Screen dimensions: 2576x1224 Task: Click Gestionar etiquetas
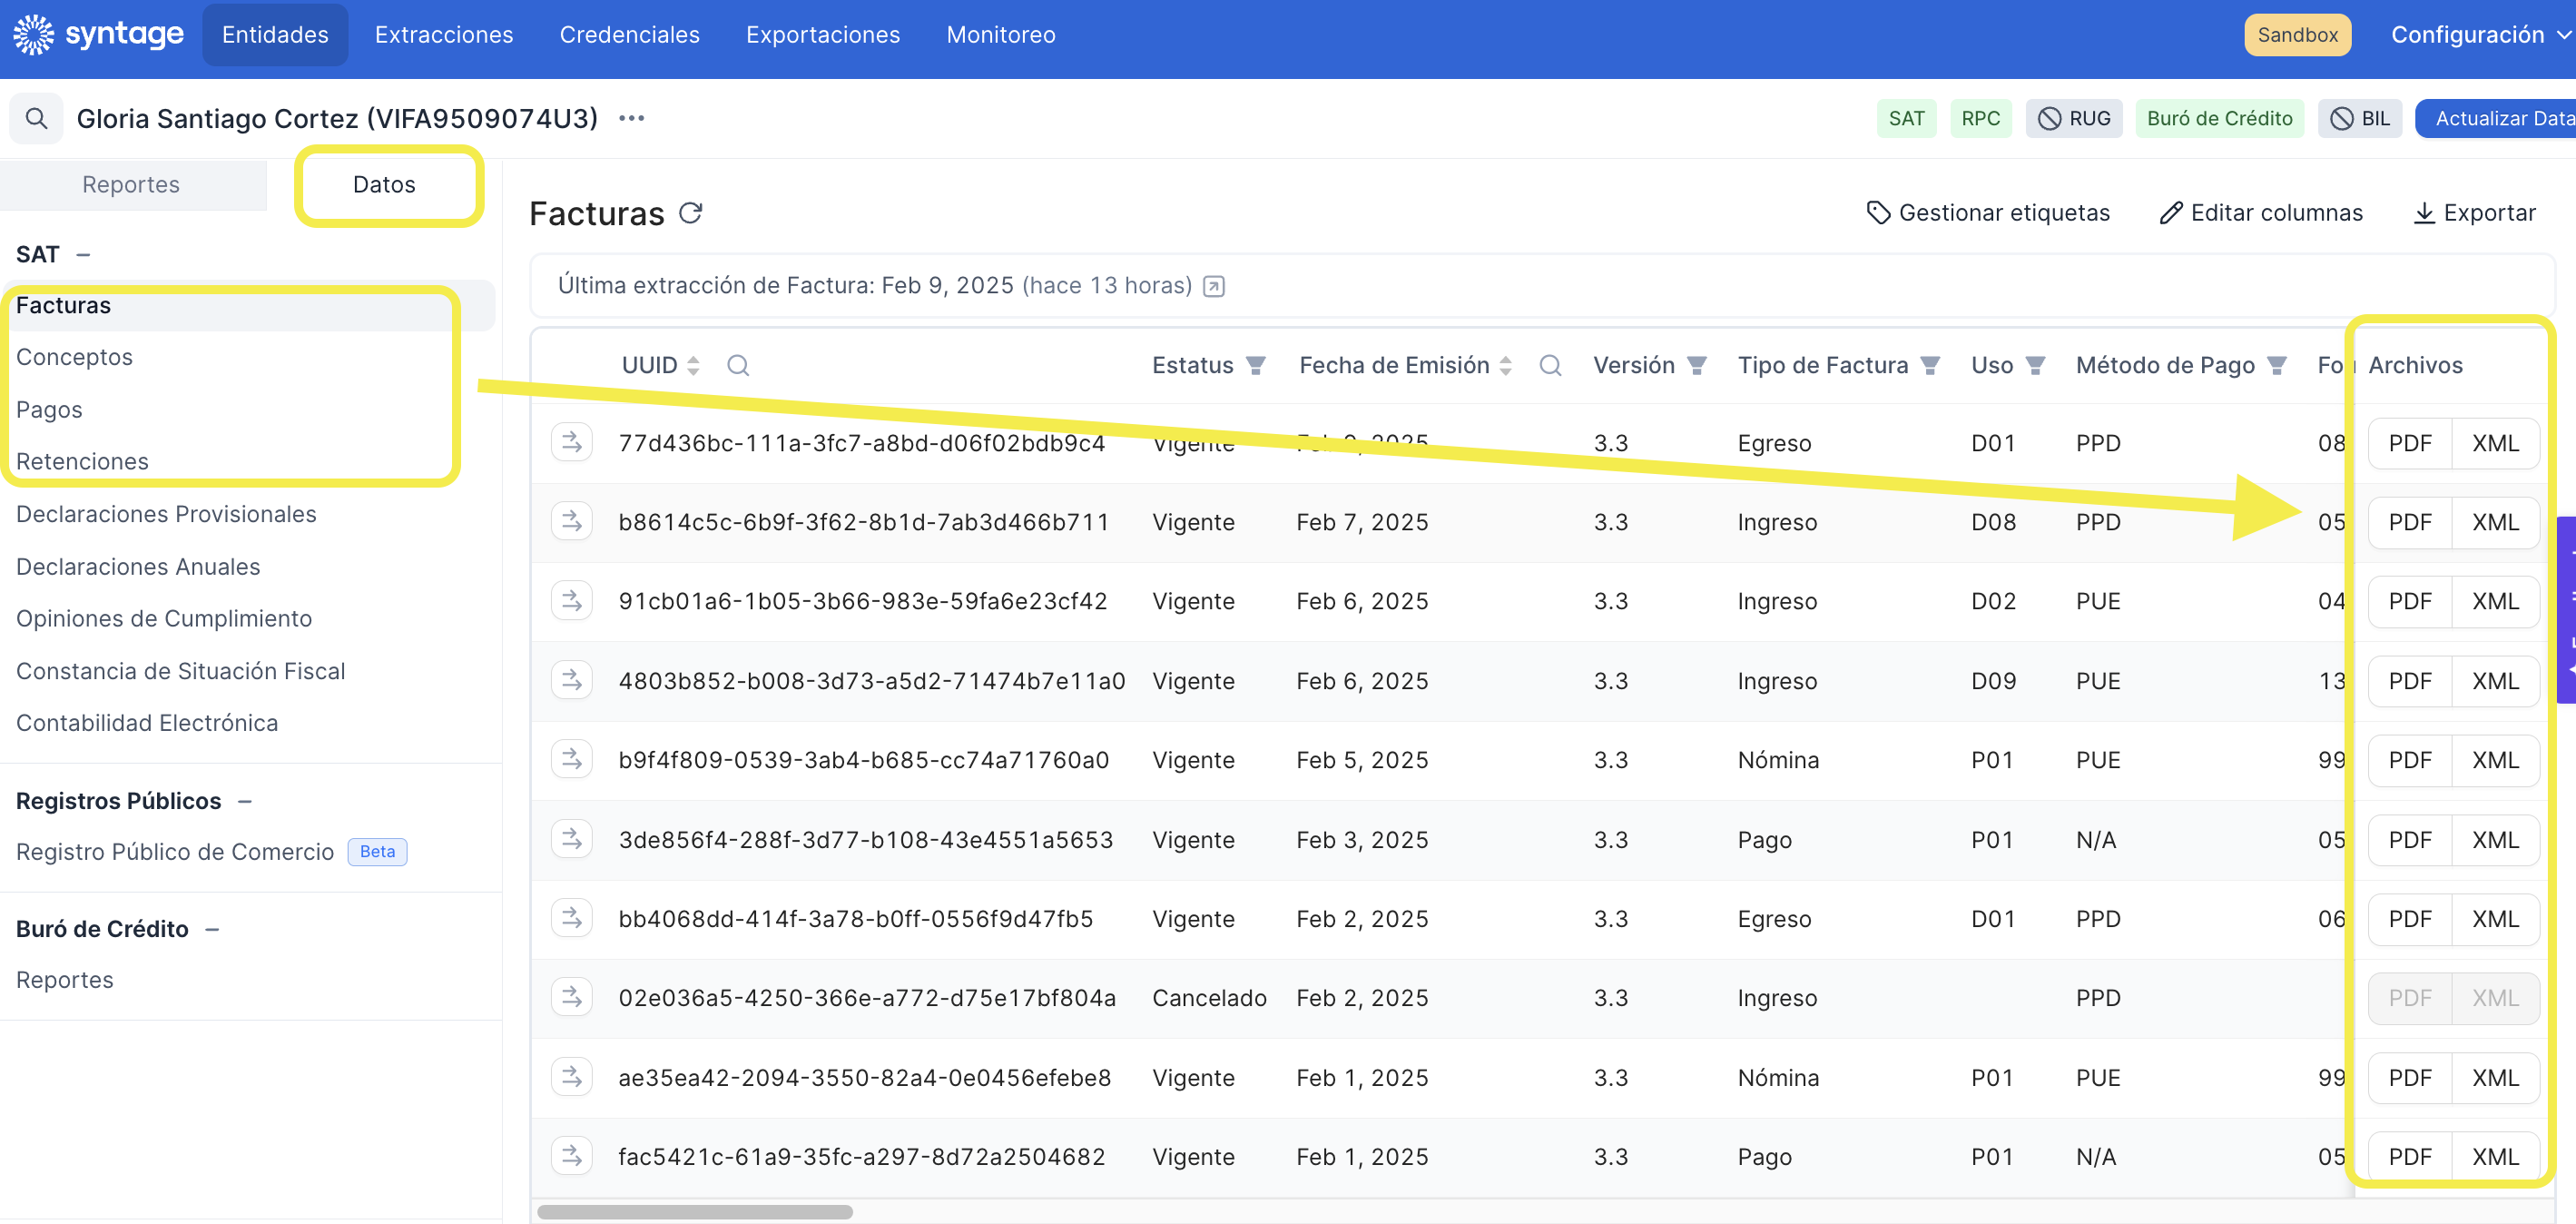tap(1988, 213)
